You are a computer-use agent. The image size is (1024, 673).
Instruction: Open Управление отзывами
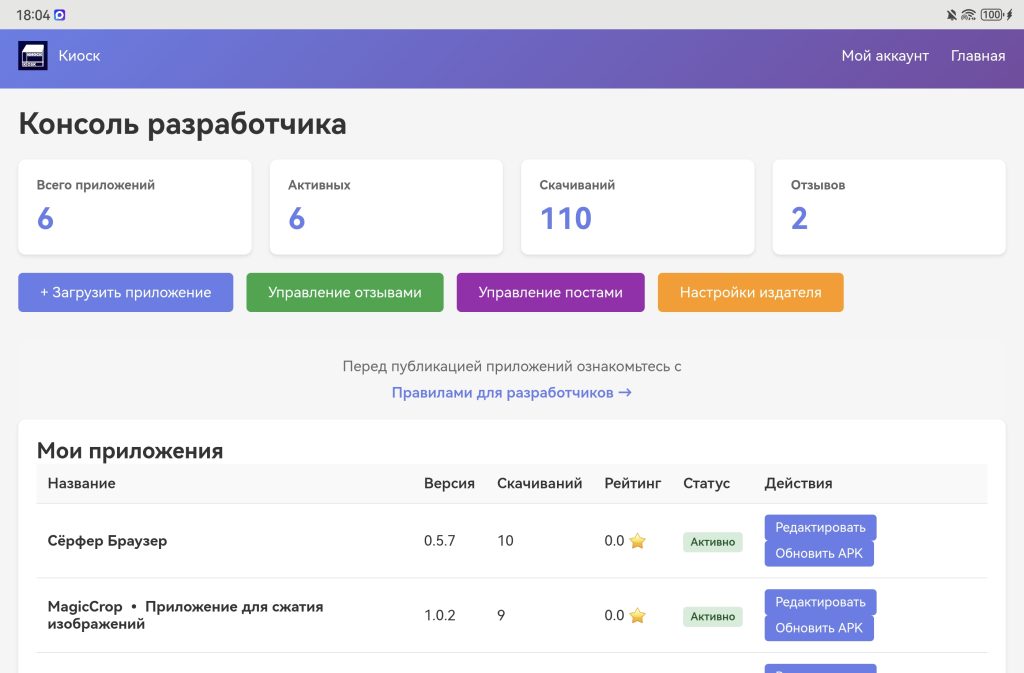(x=345, y=293)
